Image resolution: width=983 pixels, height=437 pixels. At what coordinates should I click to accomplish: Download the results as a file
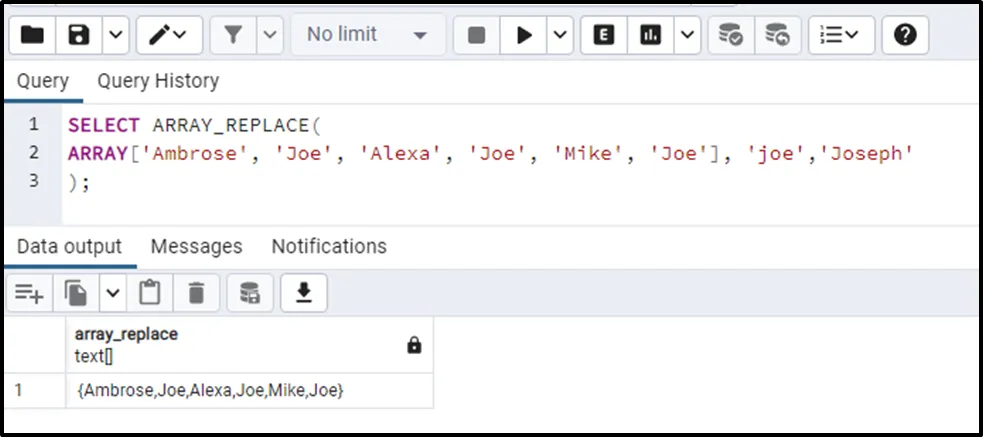(x=304, y=293)
